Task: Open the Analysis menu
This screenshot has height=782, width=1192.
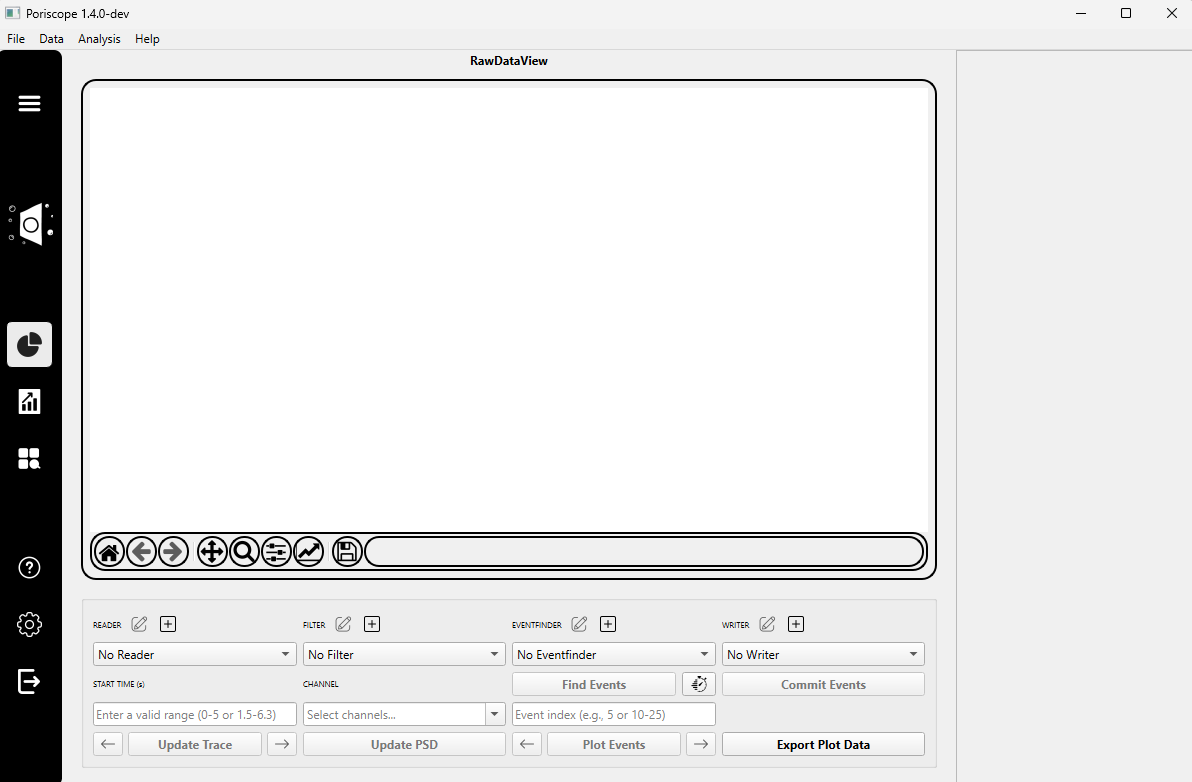Action: 99,39
